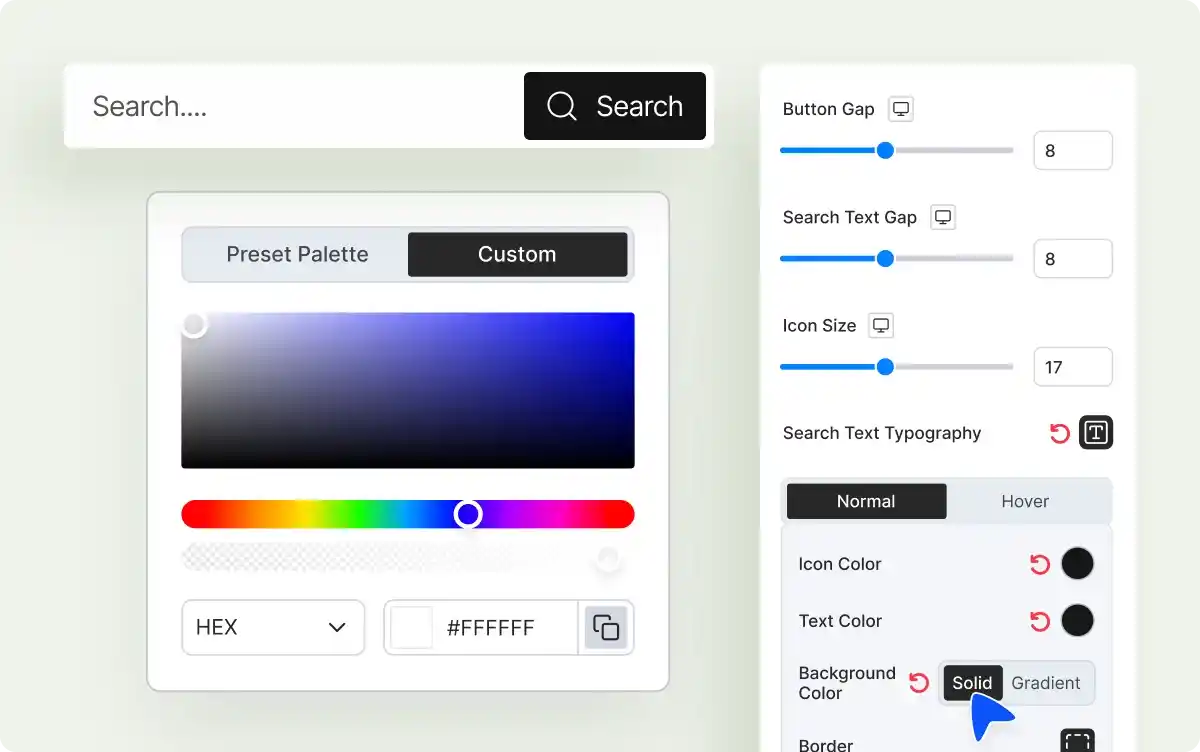The width and height of the screenshot is (1200, 752).
Task: Reset the Text Color value
Action: [1040, 621]
